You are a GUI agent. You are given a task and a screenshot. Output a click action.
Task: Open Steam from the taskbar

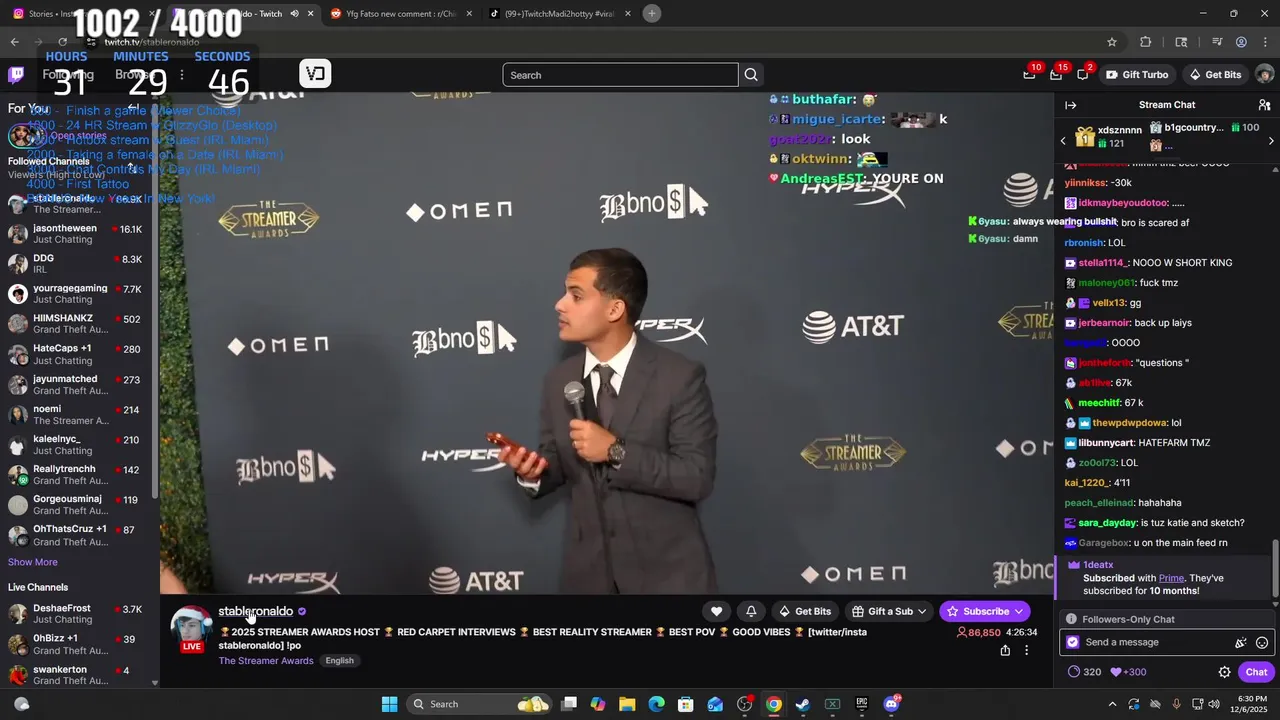pyautogui.click(x=802, y=704)
